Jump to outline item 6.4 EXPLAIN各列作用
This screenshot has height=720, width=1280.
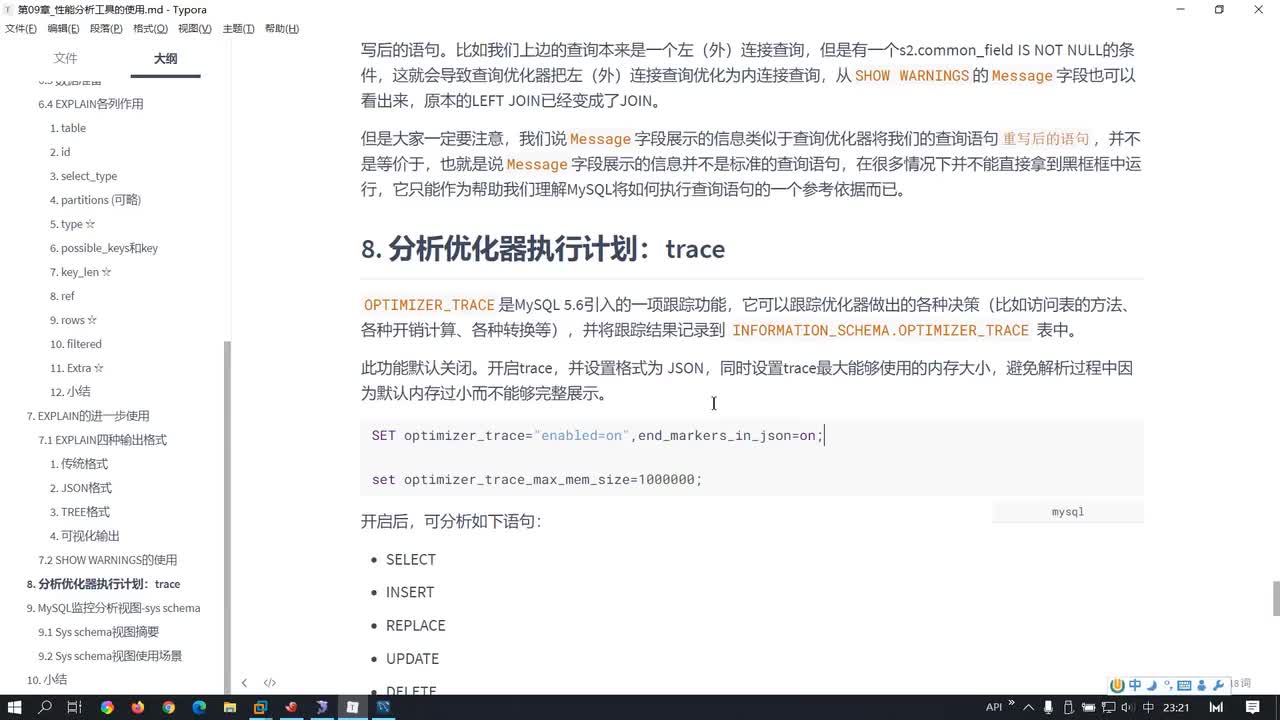click(91, 104)
